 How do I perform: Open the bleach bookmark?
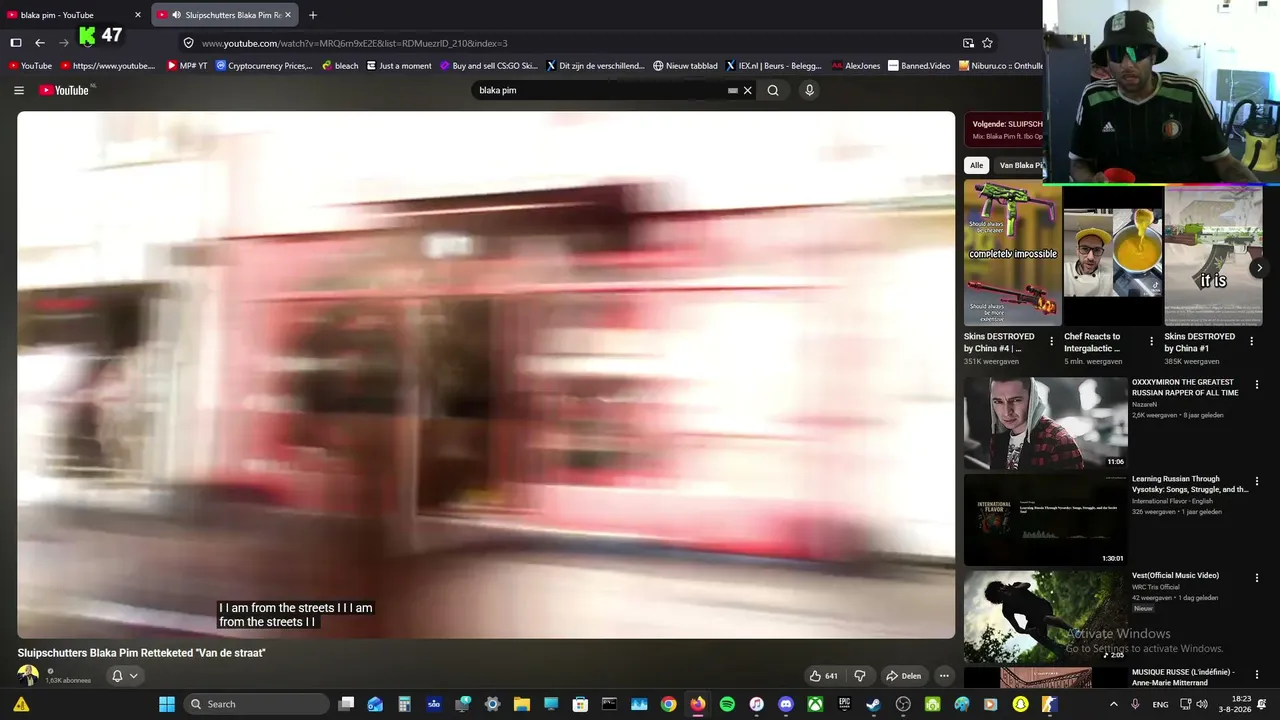[x=340, y=66]
